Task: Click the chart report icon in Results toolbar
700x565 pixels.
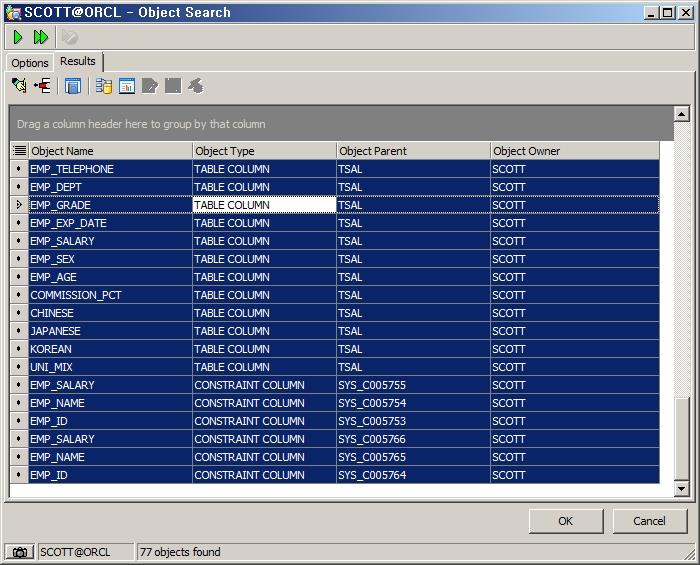Action: [127, 86]
